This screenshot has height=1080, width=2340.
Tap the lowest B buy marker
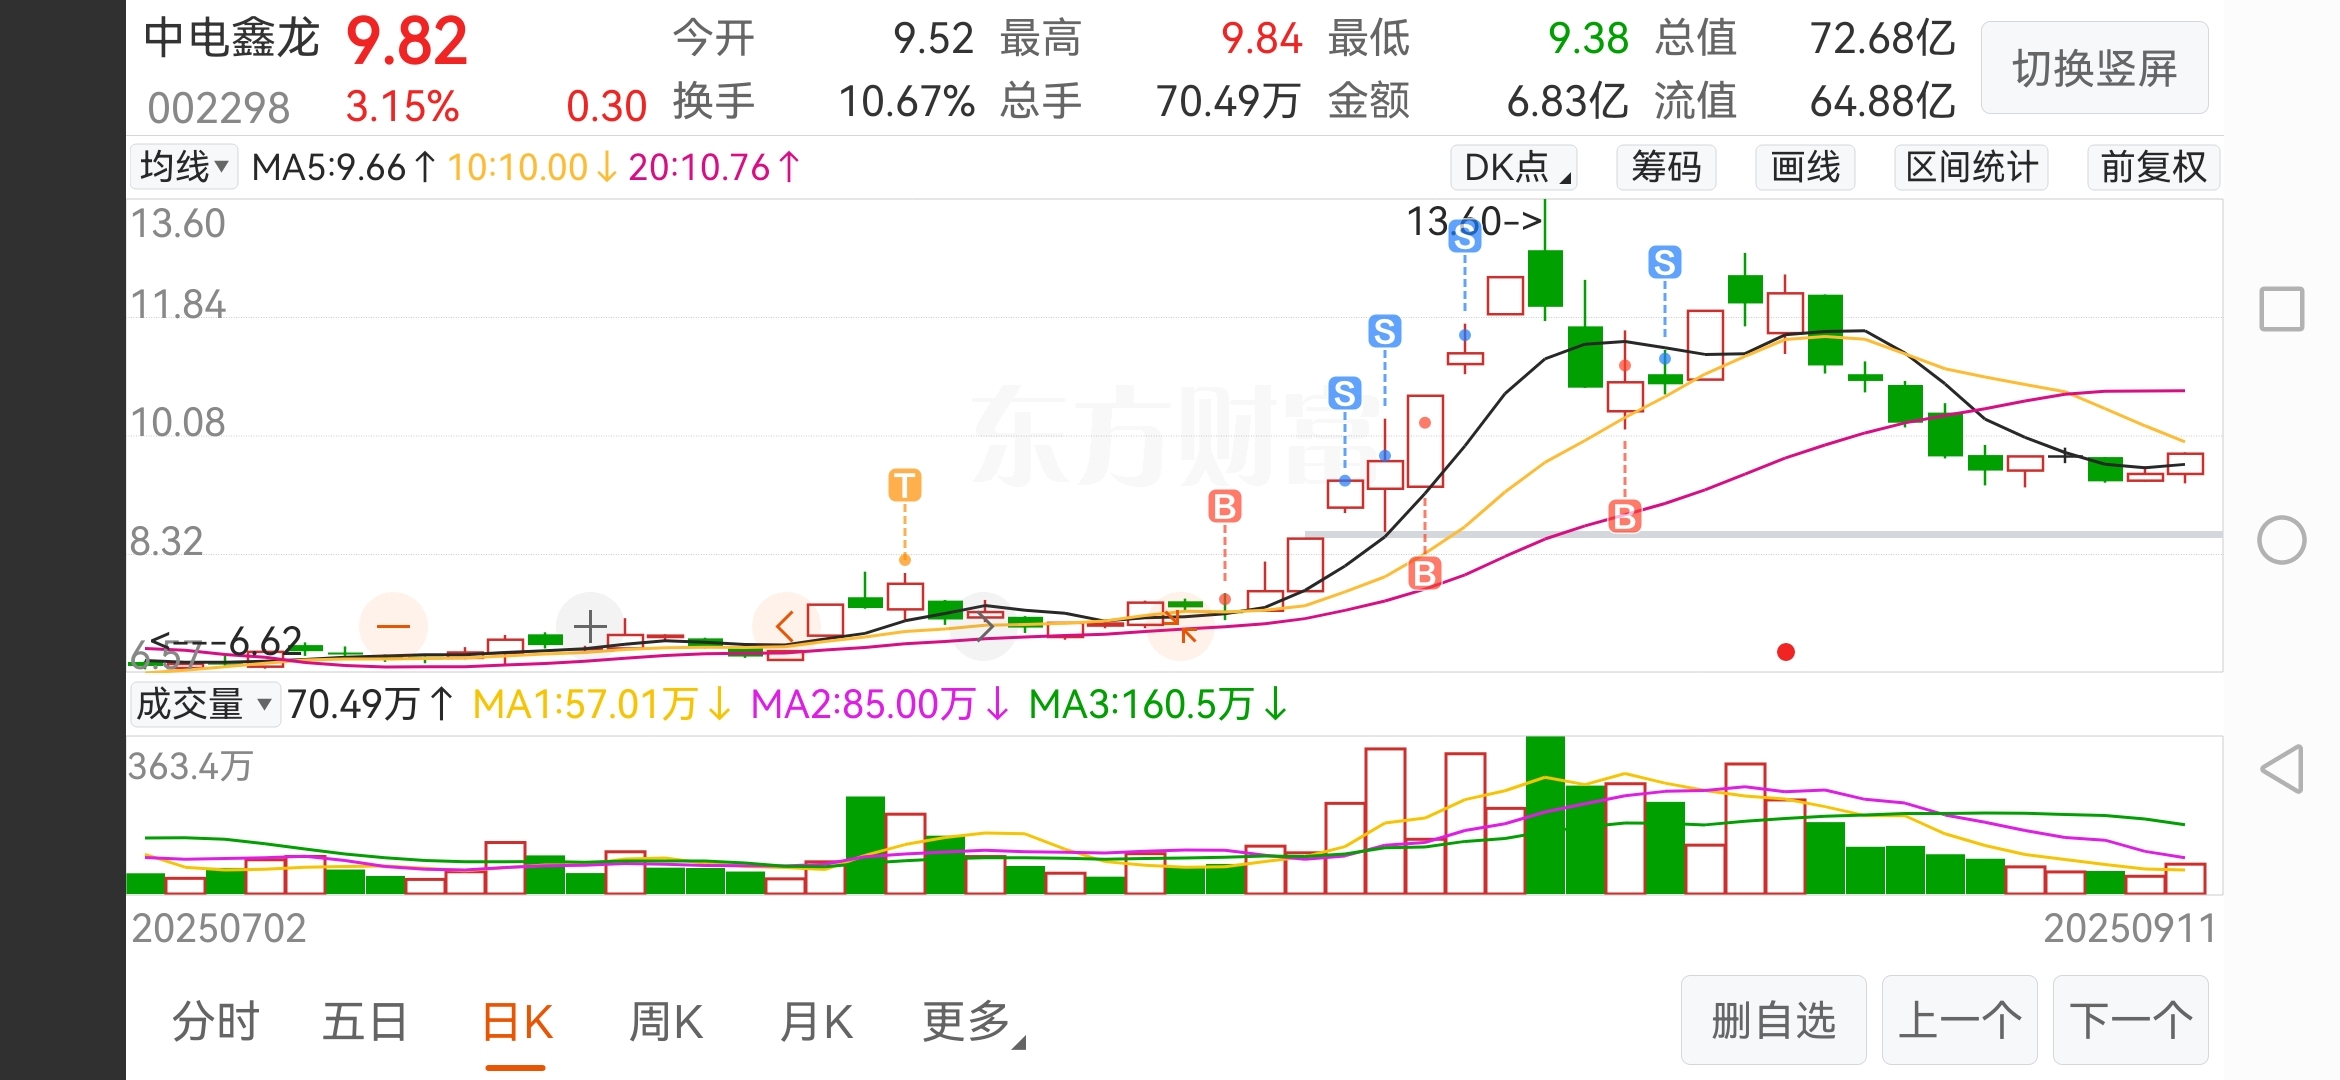(x=1425, y=574)
